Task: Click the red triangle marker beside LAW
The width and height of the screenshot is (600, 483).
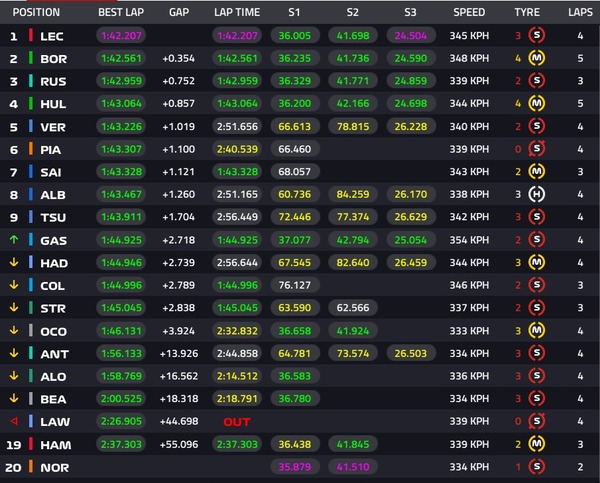Action: pos(14,422)
